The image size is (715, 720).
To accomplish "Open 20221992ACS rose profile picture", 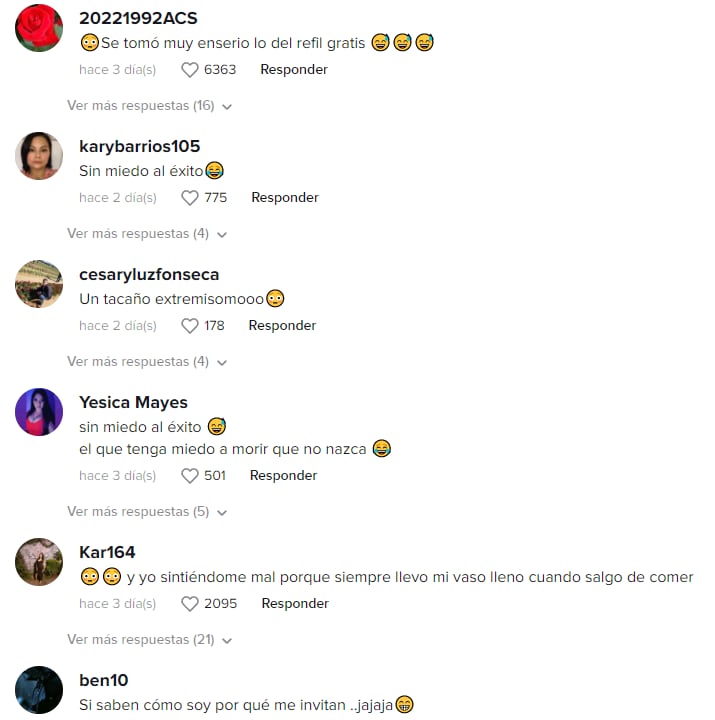I will pos(39,28).
